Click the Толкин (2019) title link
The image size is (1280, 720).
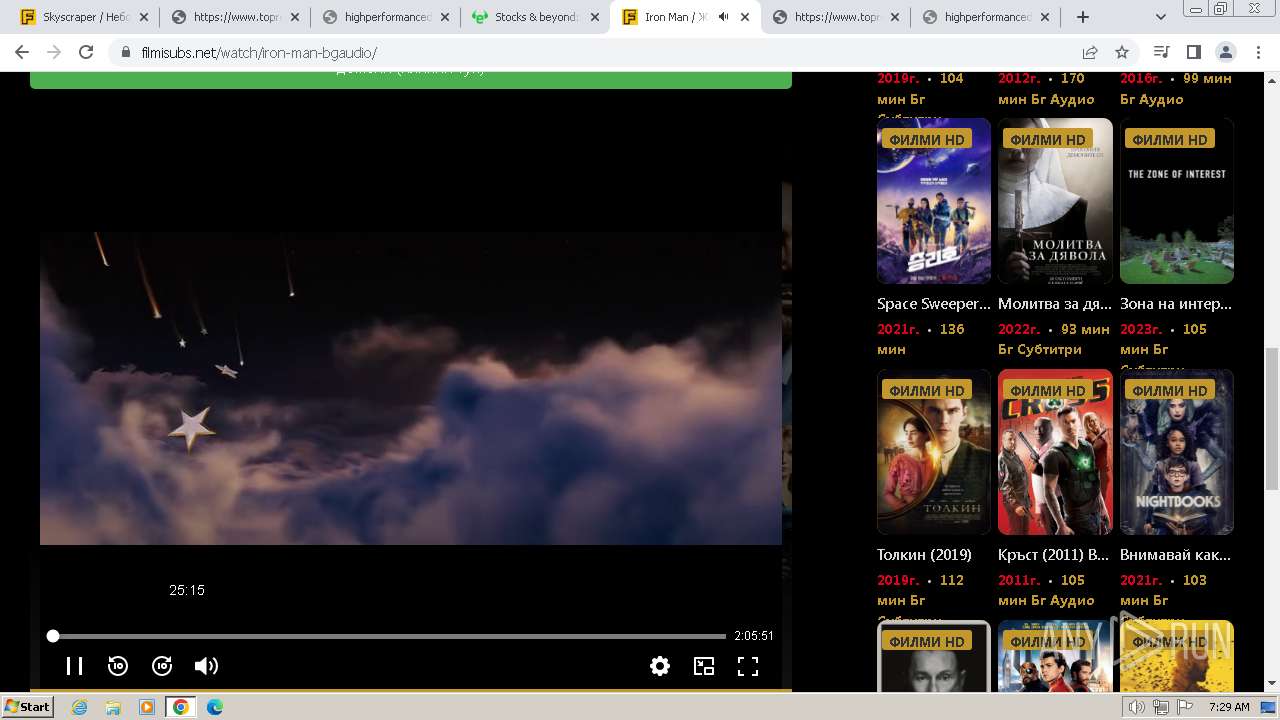[924, 555]
